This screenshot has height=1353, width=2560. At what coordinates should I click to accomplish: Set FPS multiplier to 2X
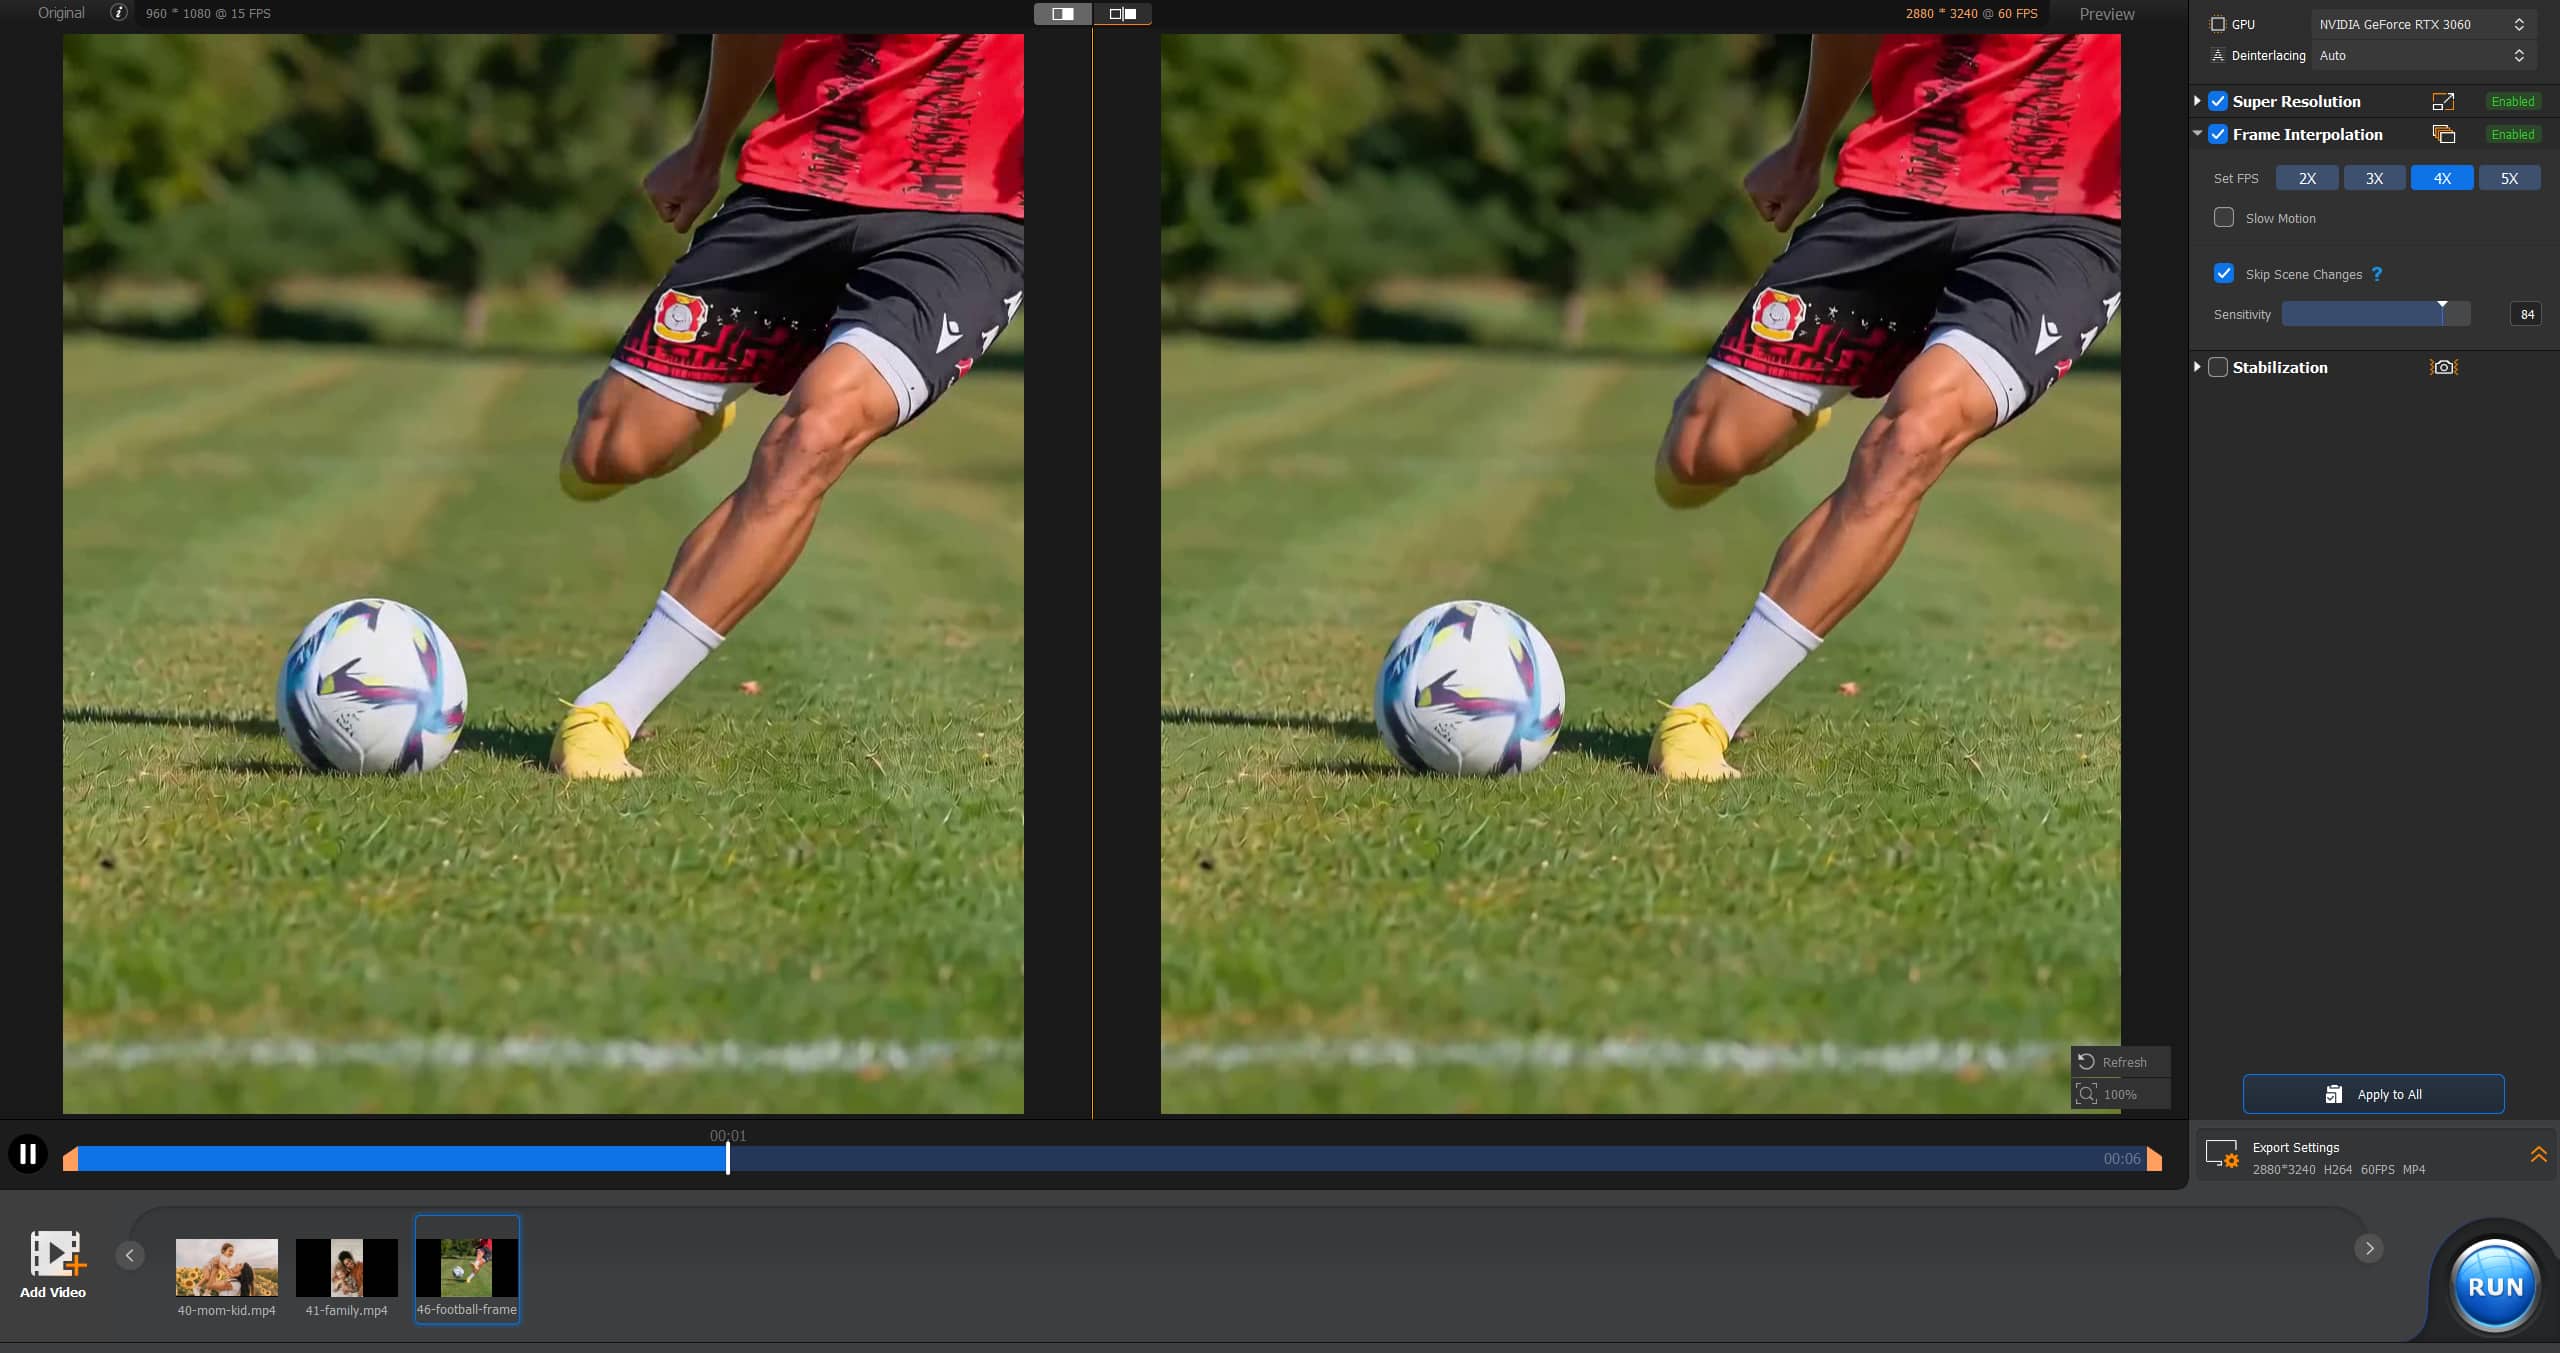coord(2307,178)
